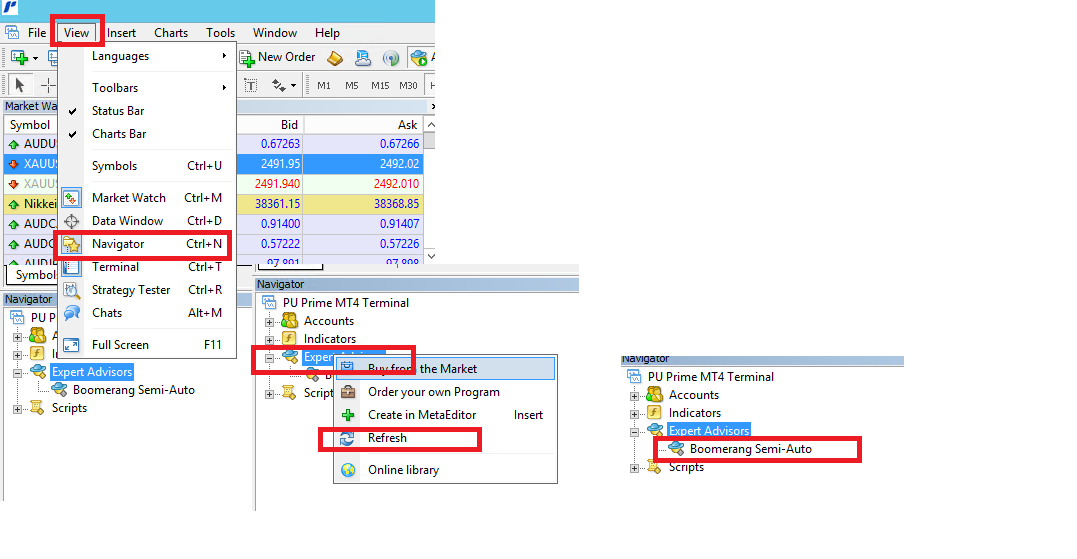1077x559 pixels.
Task: Choose Navigator in the View menu
Action: pyautogui.click(x=146, y=244)
